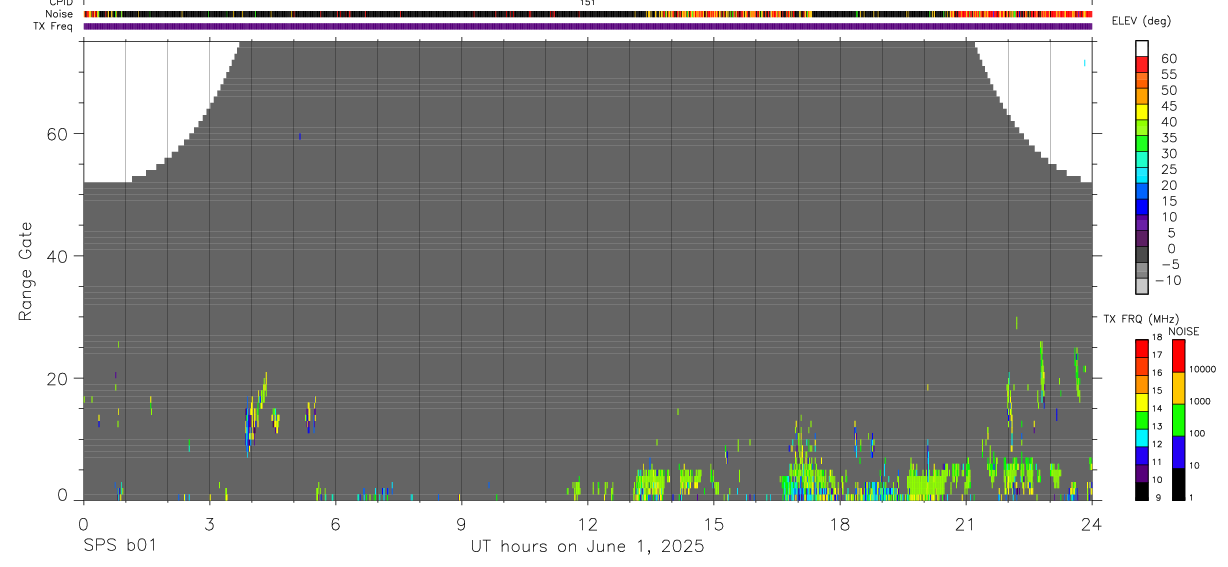Click the Range Gate axis title

(x=25, y=272)
